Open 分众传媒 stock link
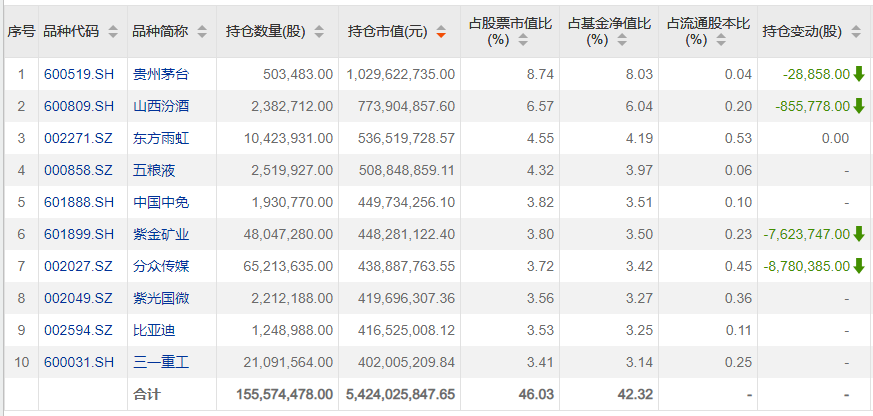 (x=161, y=266)
